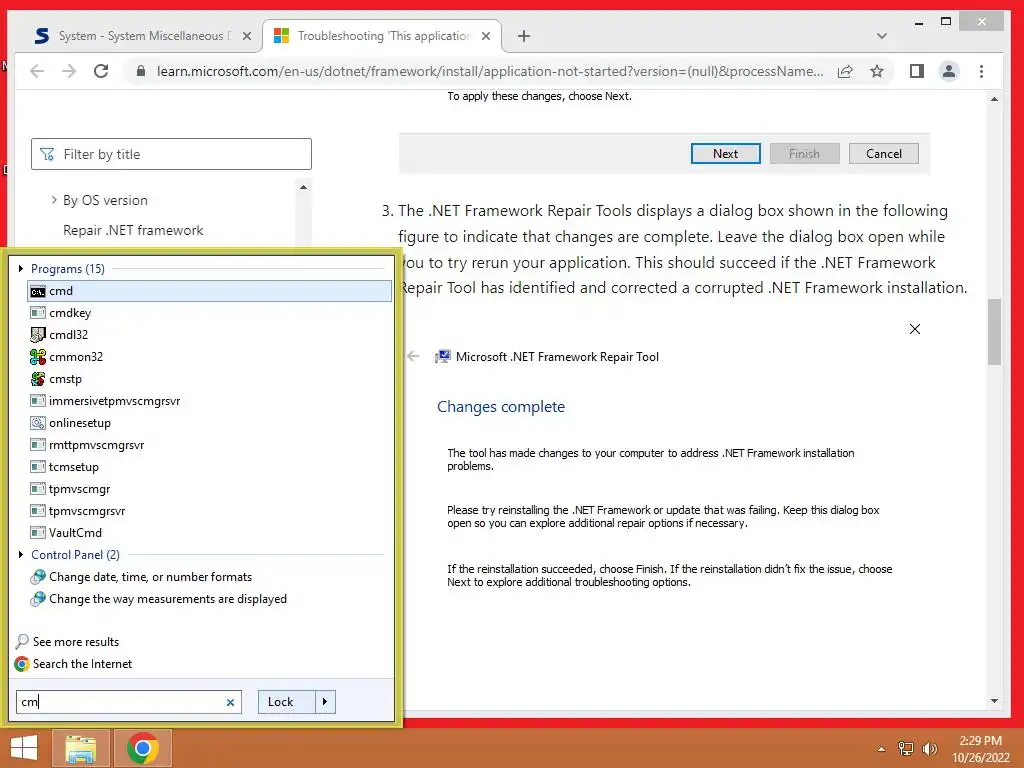
Task: Click the learn.microsoft.com address bar URL
Action: coord(490,71)
